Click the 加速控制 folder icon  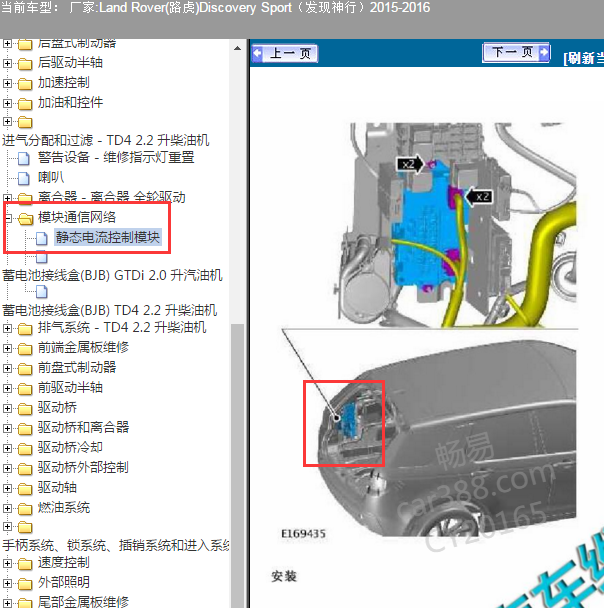25,83
